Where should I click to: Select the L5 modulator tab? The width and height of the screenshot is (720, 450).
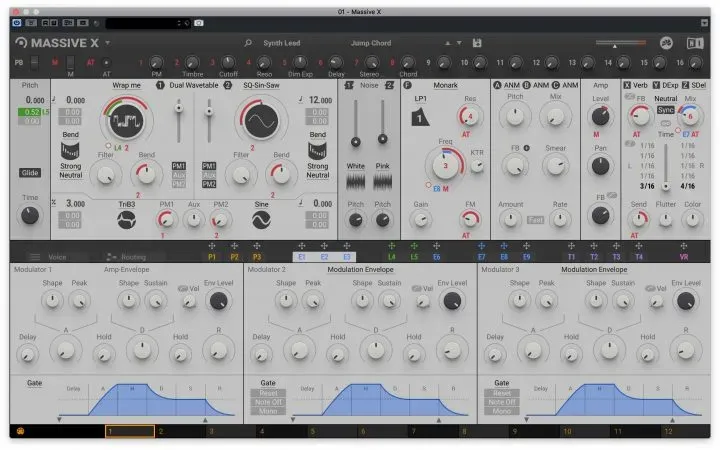(414, 257)
